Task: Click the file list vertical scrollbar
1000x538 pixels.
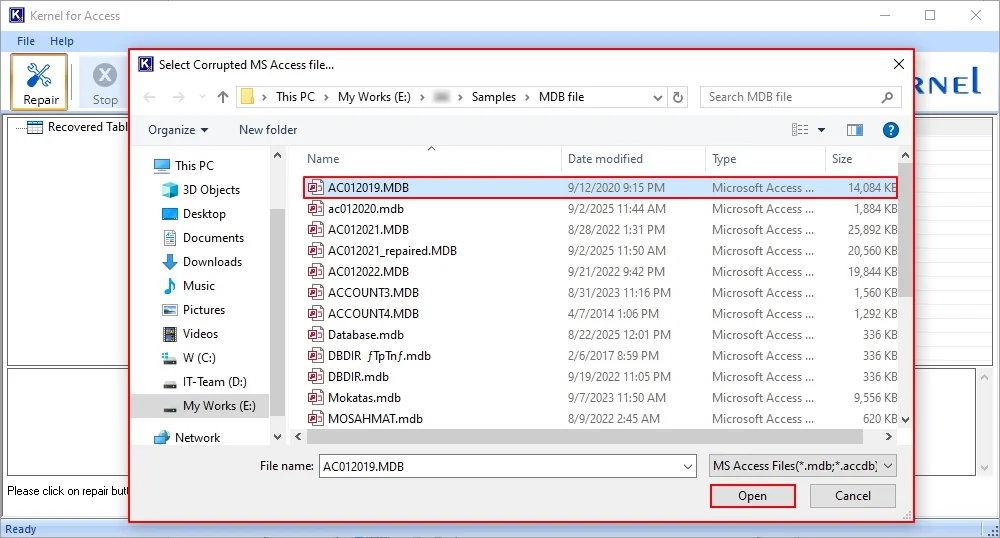Action: [x=905, y=229]
